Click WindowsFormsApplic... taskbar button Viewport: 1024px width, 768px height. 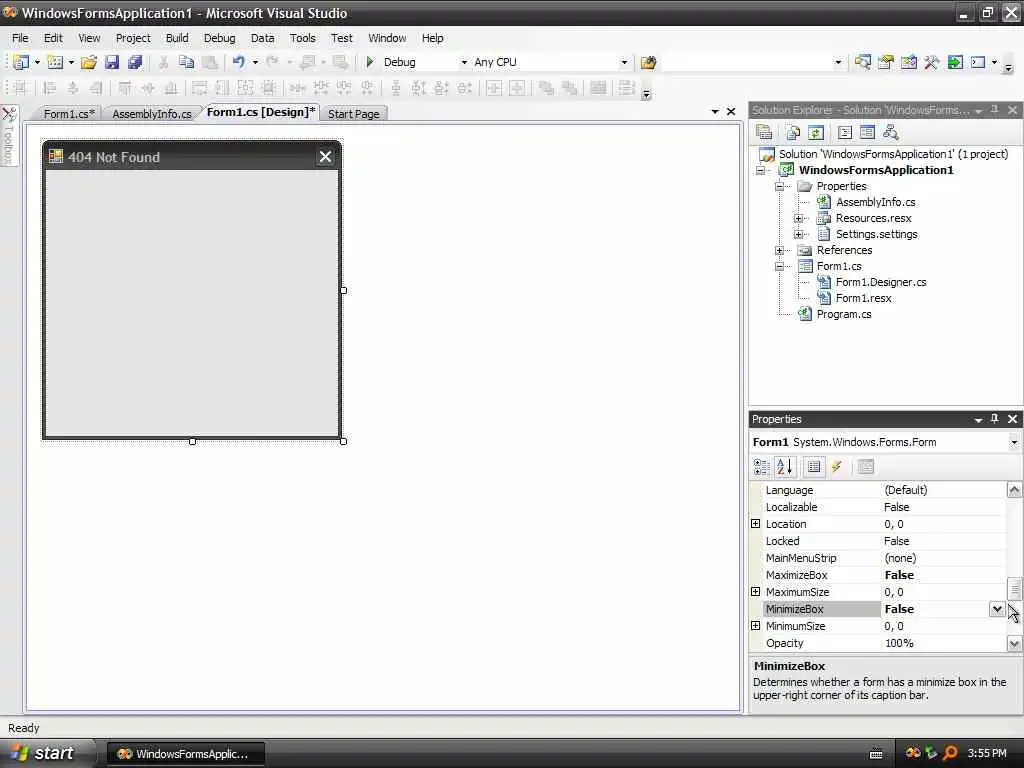[185, 754]
